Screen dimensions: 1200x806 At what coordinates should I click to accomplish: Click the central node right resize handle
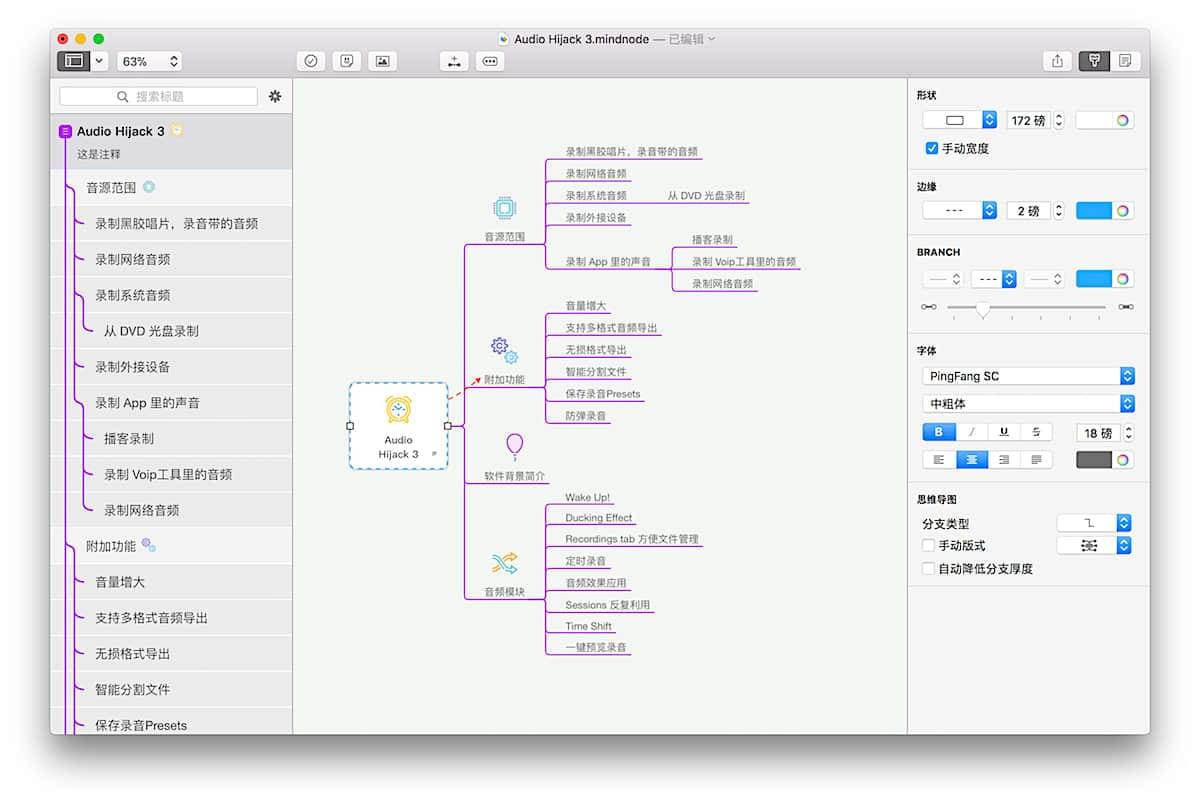click(447, 426)
